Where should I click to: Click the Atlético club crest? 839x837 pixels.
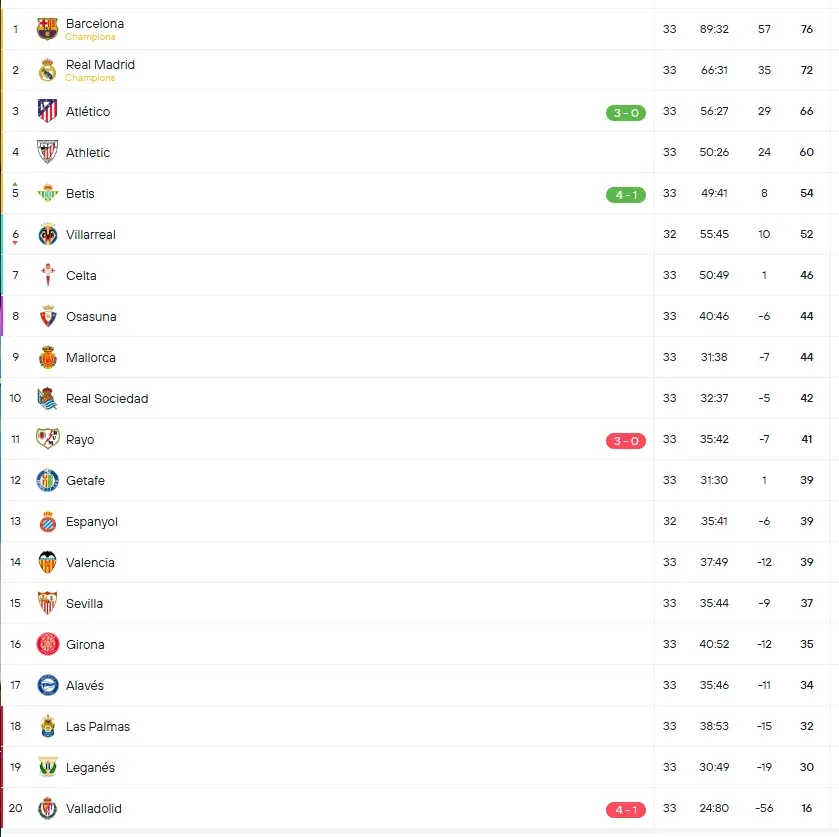47,111
